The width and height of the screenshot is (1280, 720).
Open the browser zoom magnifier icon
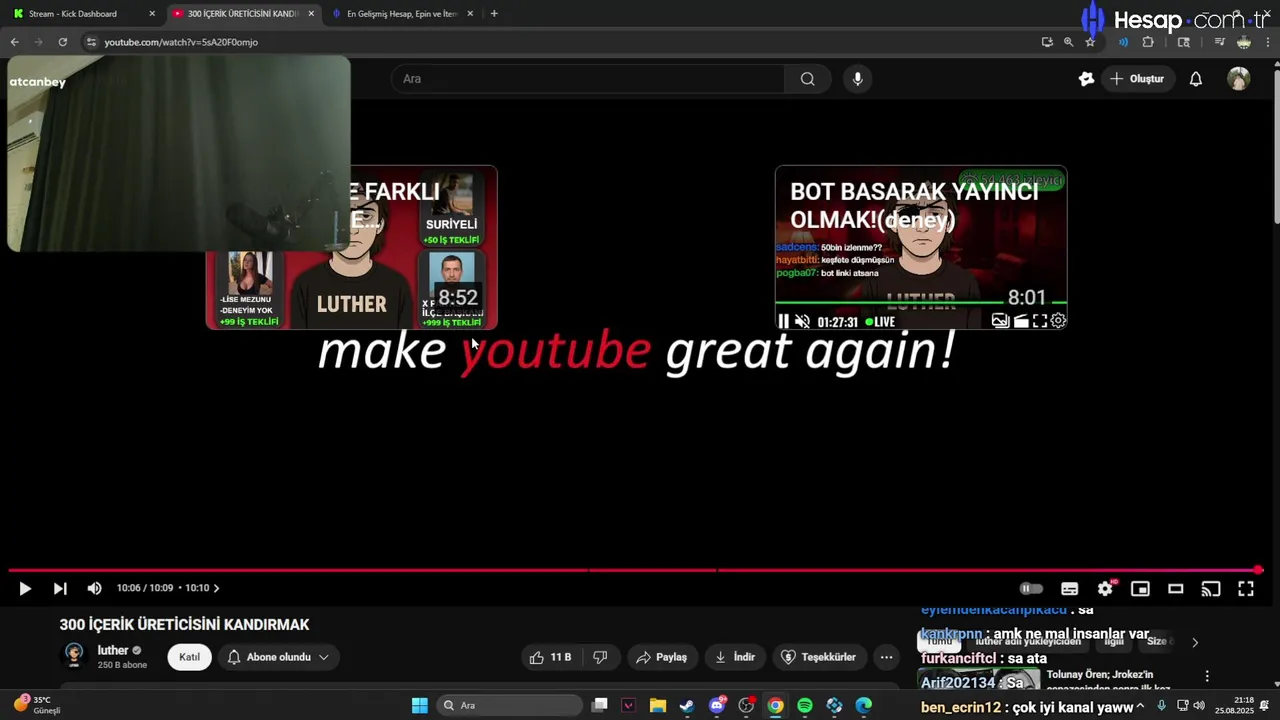[x=1068, y=42]
